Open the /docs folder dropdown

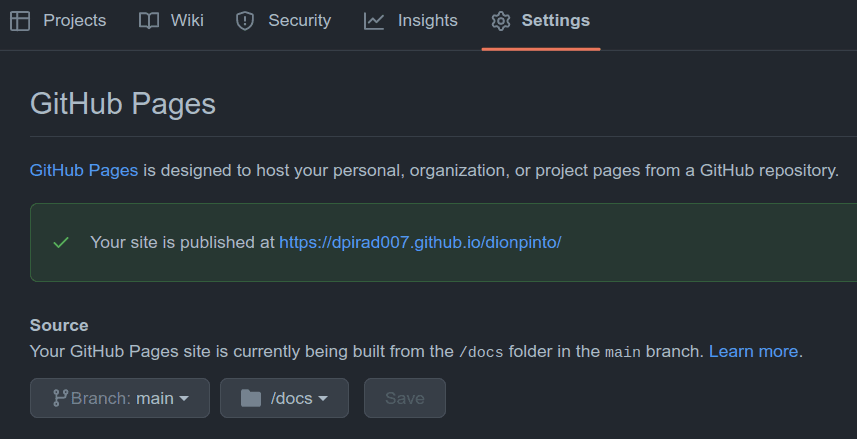pyautogui.click(x=284, y=398)
